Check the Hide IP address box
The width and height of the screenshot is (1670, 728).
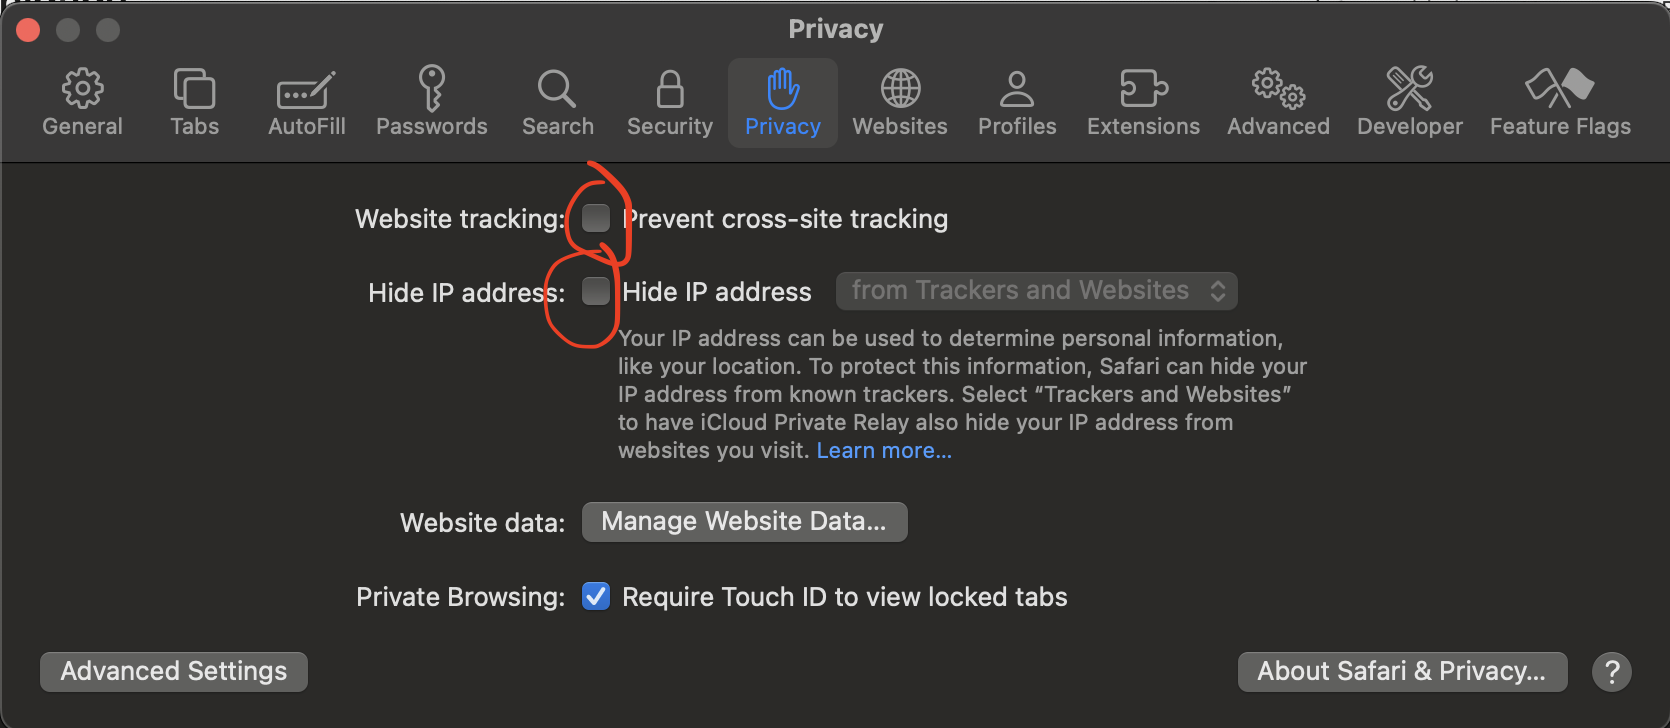click(596, 291)
